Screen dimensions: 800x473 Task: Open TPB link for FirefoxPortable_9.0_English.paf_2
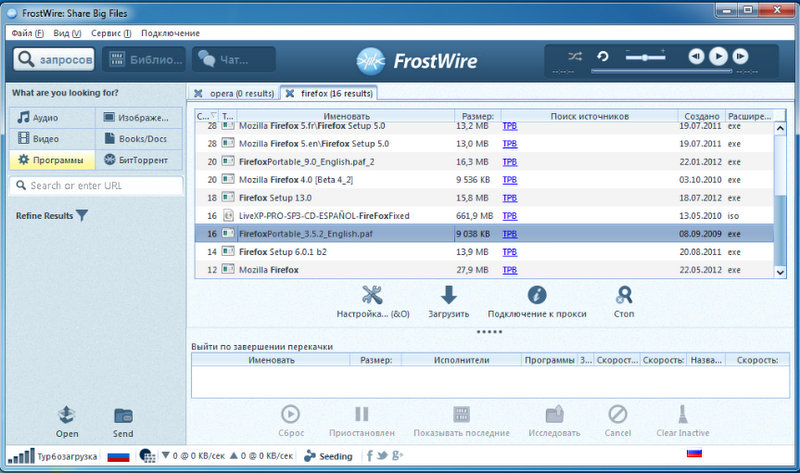pos(510,162)
